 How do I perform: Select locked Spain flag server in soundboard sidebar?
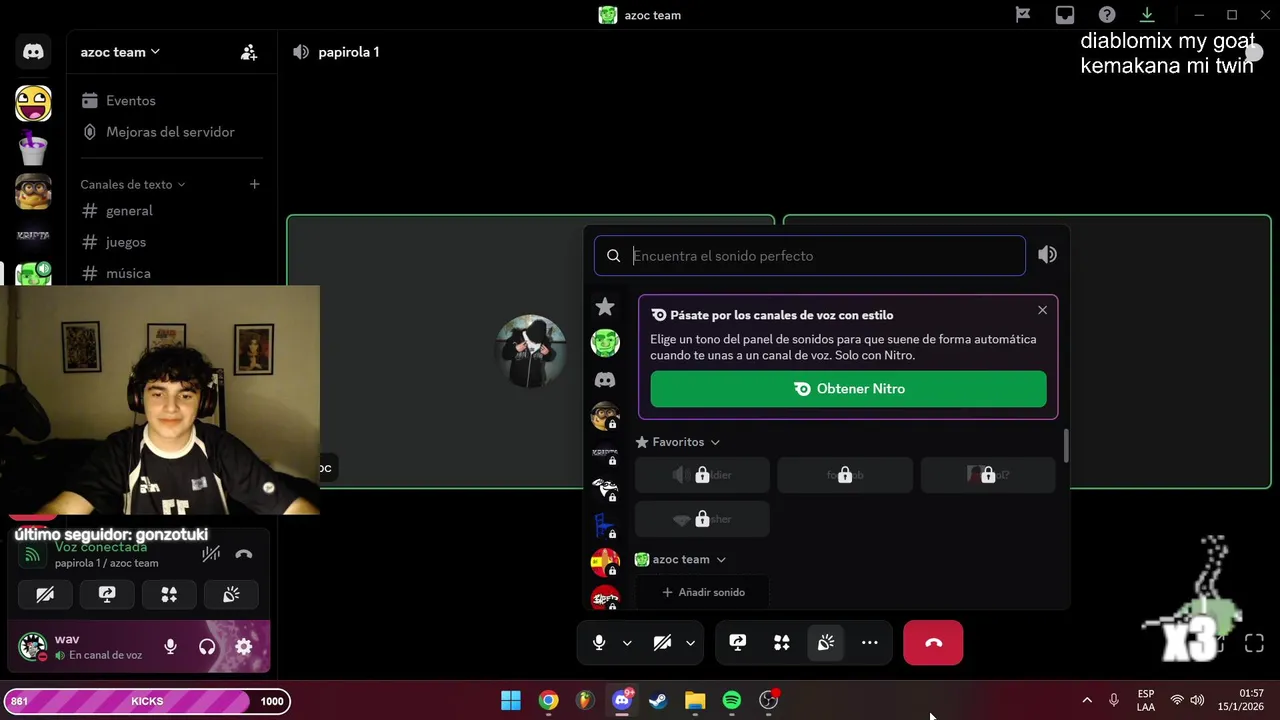pyautogui.click(x=605, y=562)
